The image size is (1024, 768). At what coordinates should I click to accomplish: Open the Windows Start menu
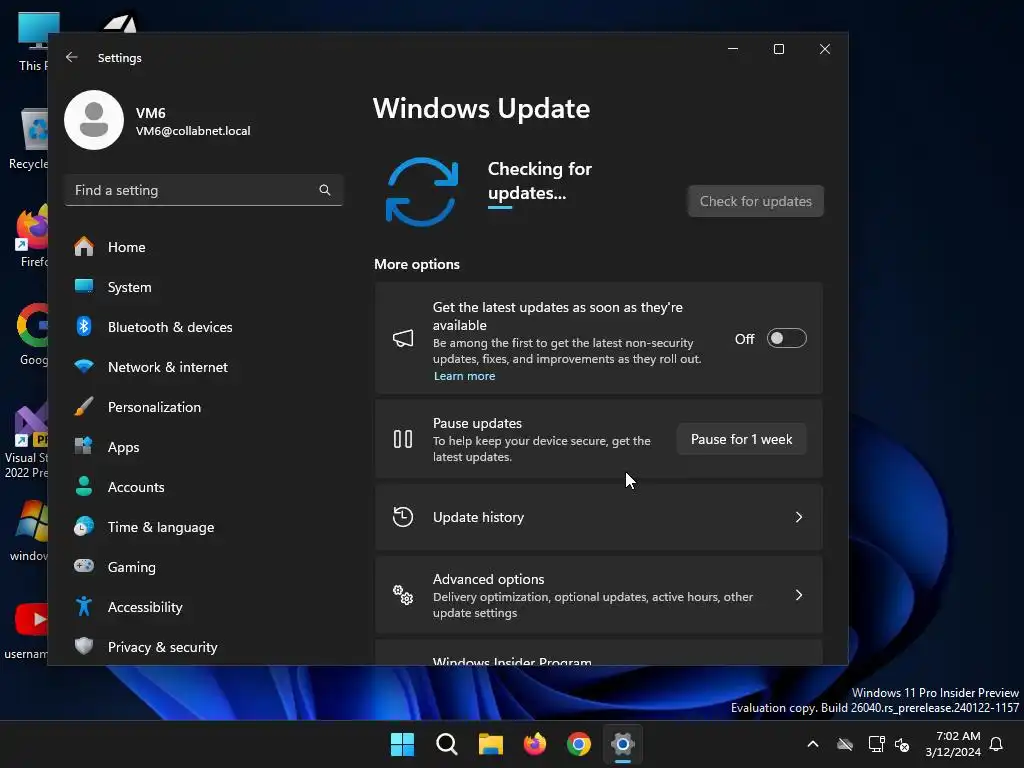[x=402, y=744]
